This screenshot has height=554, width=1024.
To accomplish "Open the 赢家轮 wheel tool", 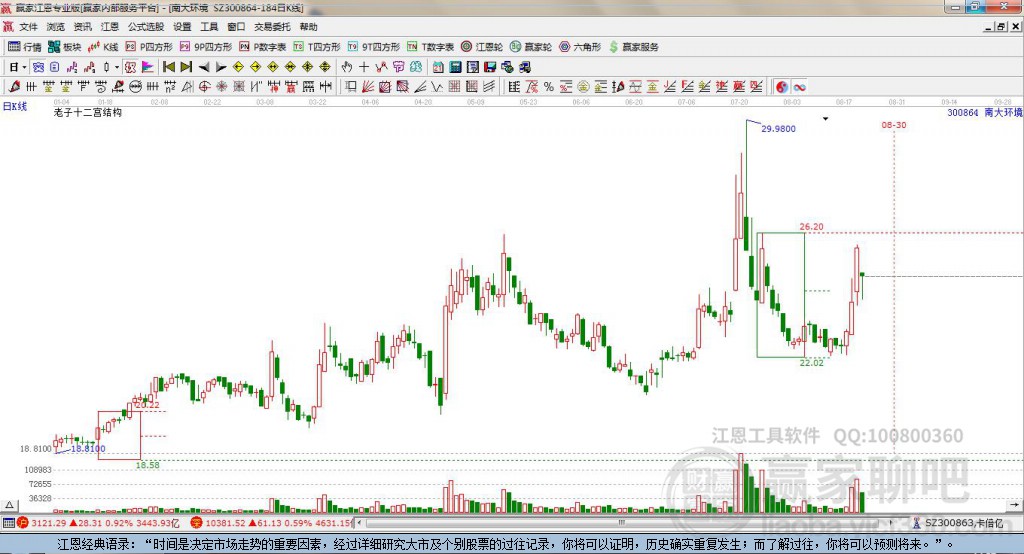I will pyautogui.click(x=531, y=47).
